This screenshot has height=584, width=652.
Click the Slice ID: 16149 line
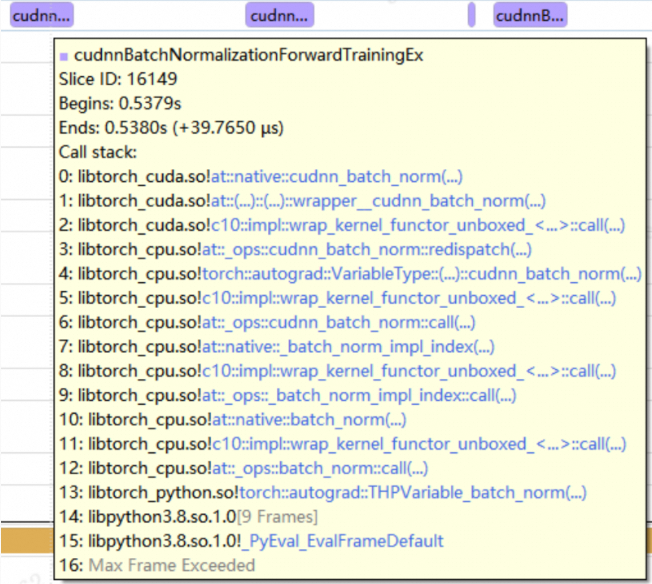tap(118, 79)
